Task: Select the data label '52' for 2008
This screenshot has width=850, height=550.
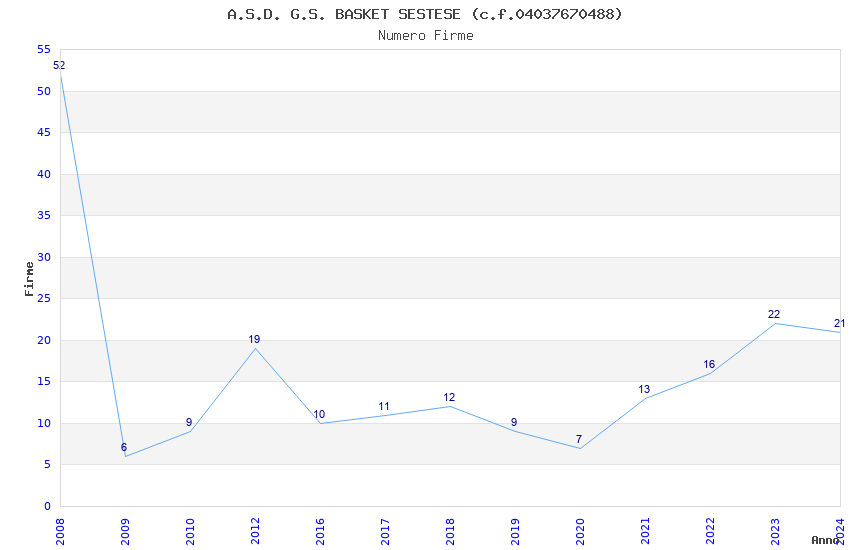Action: 59,66
